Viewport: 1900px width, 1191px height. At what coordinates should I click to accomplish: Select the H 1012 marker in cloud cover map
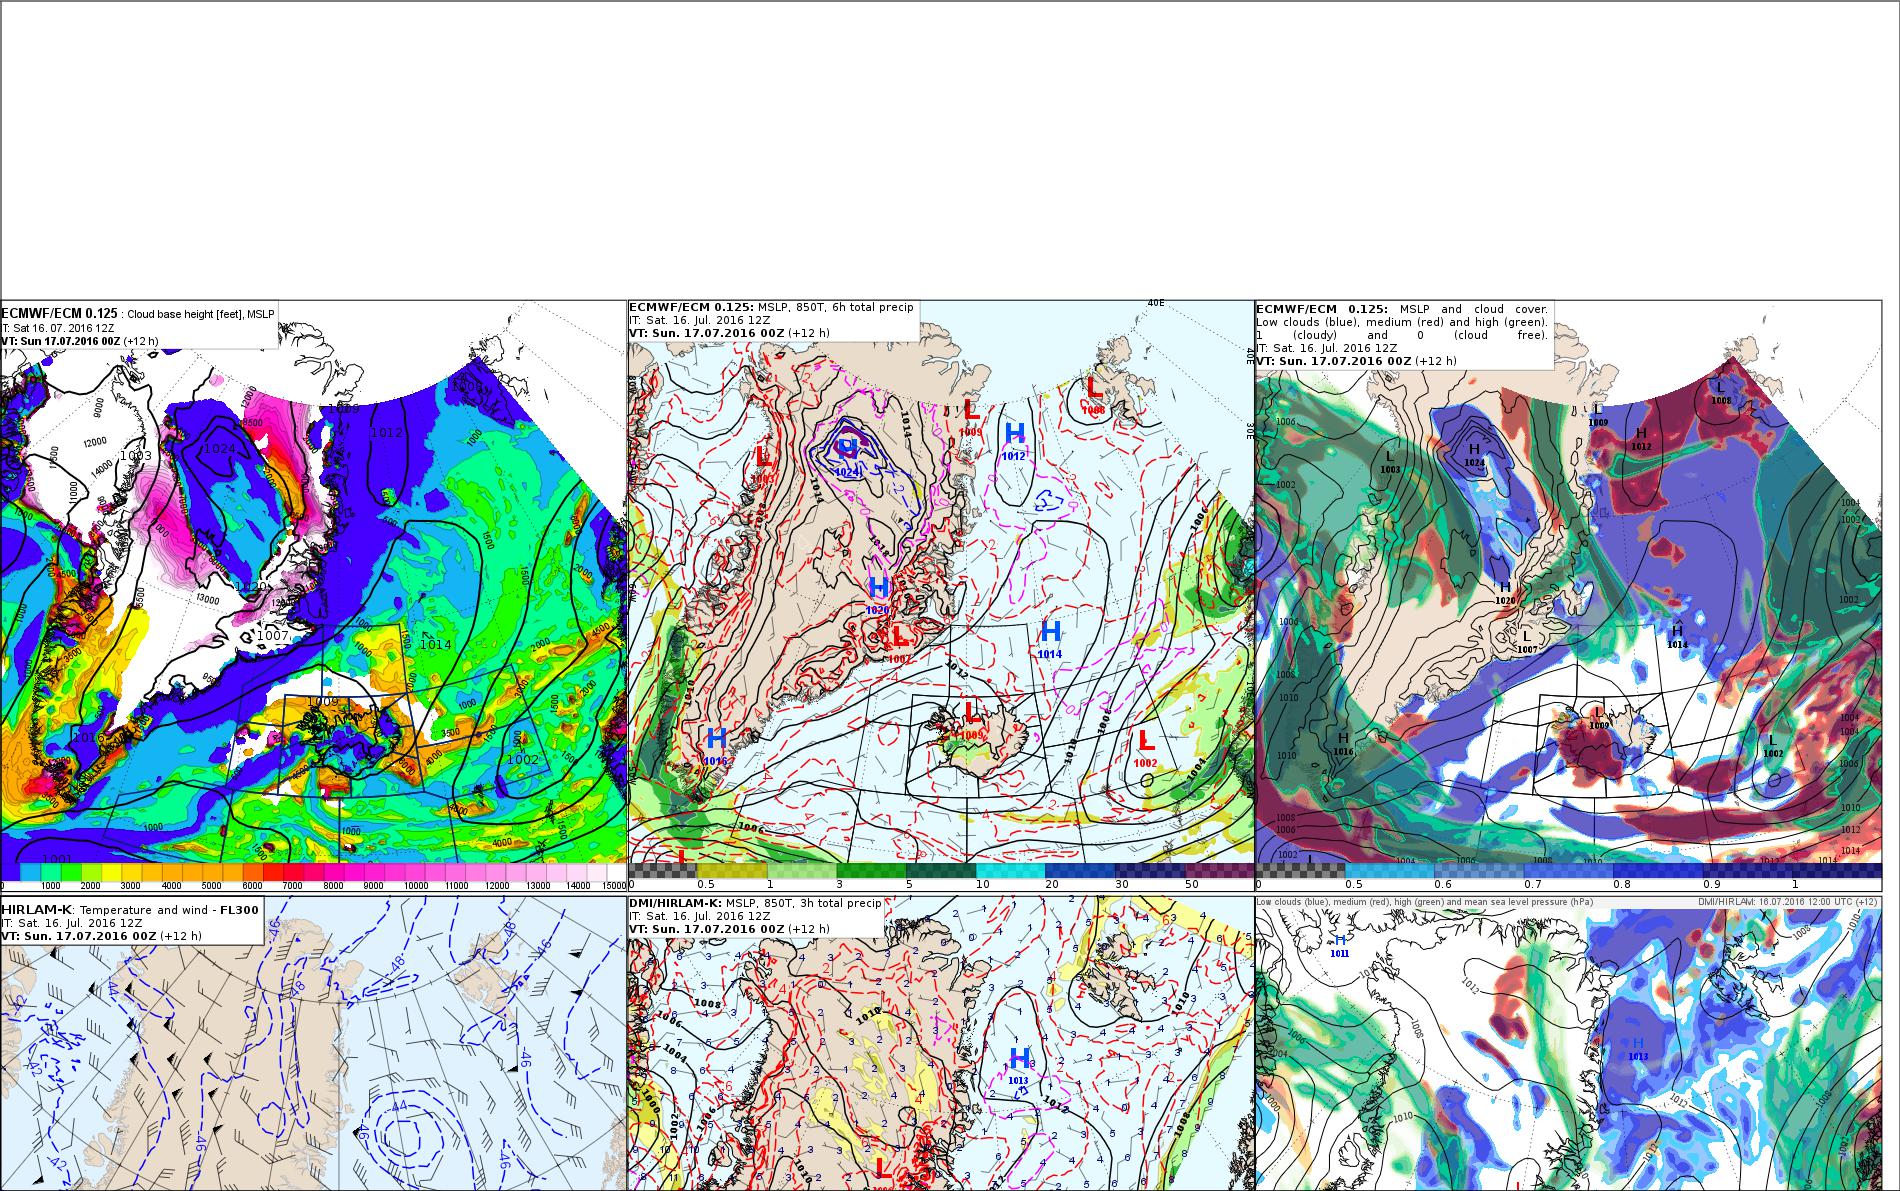click(x=1641, y=439)
